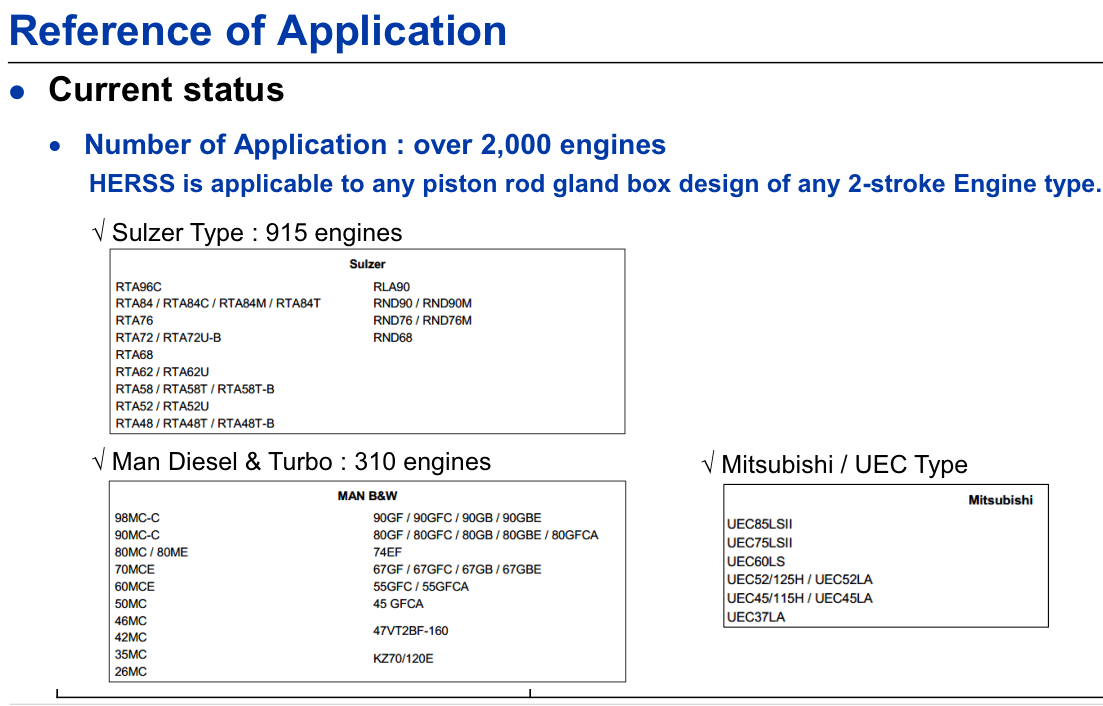
Task: Select '55GFC / 55GFCA' row
Action: point(421,586)
